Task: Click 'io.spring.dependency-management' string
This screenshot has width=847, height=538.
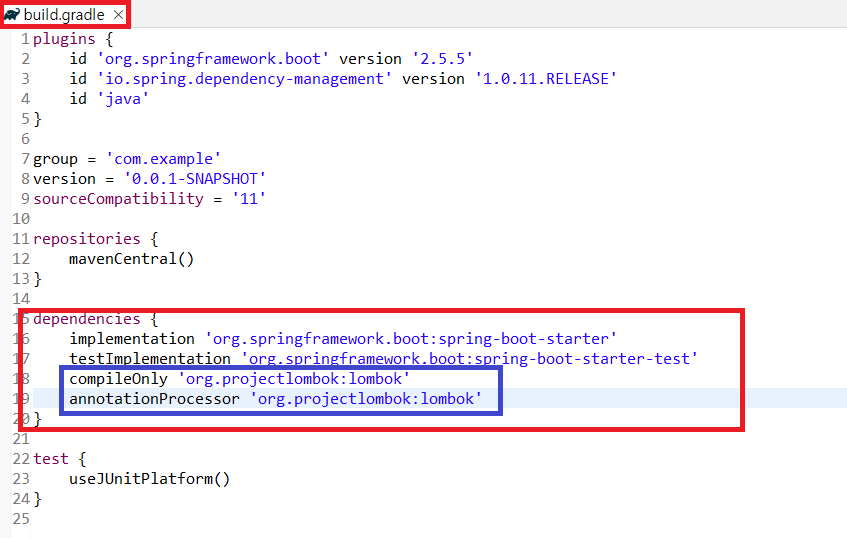Action: 244,79
